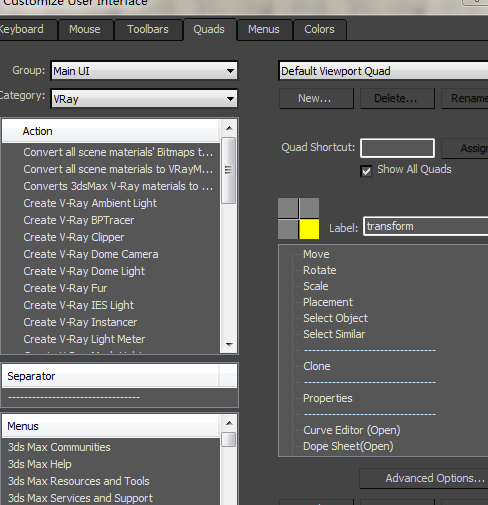This screenshot has height=505, width=488.
Task: Select the top-right gray quad swatch
Action: [309, 208]
